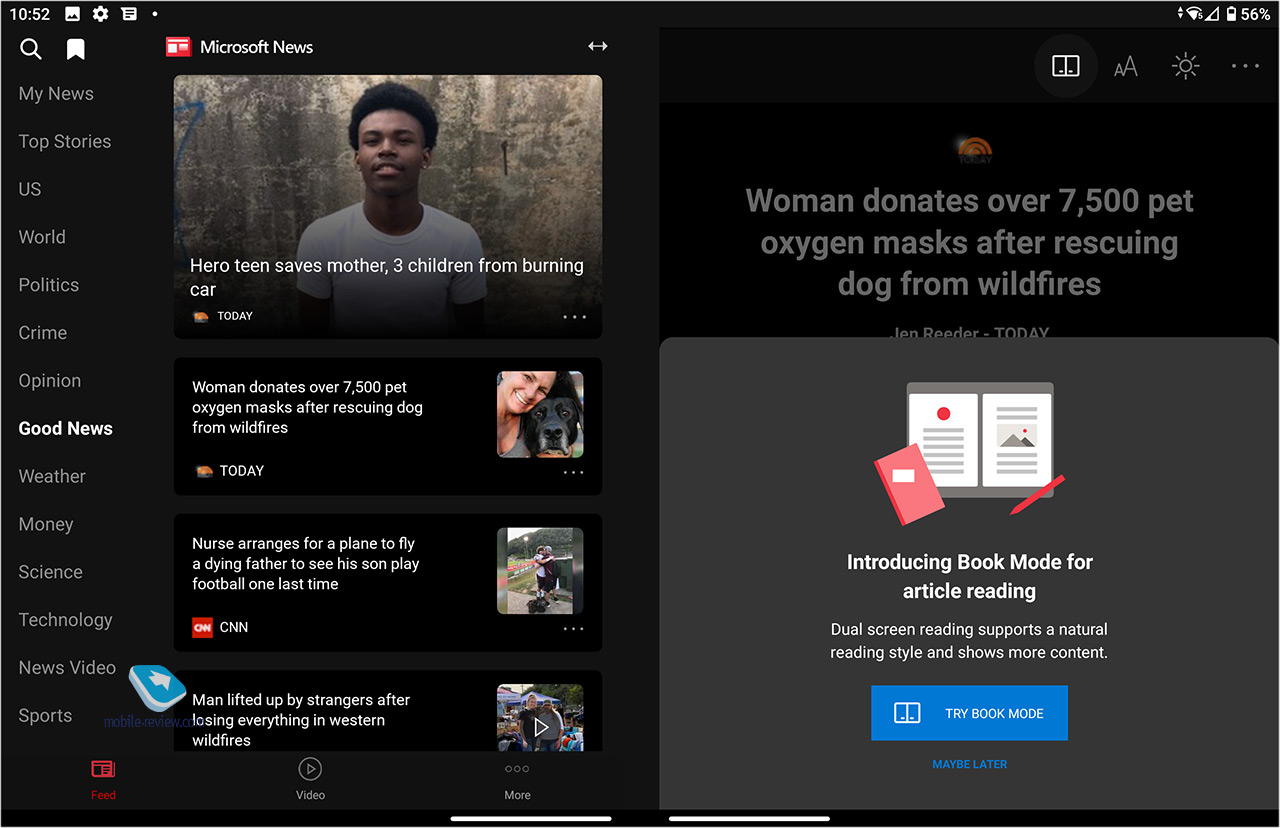The height and width of the screenshot is (828, 1280).
Task: Open options dots on Hero teen card
Action: (x=574, y=317)
